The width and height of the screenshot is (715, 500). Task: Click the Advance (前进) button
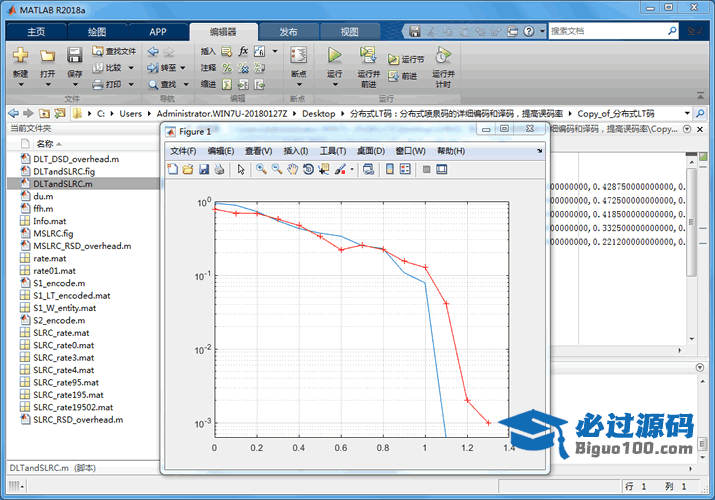coord(403,76)
